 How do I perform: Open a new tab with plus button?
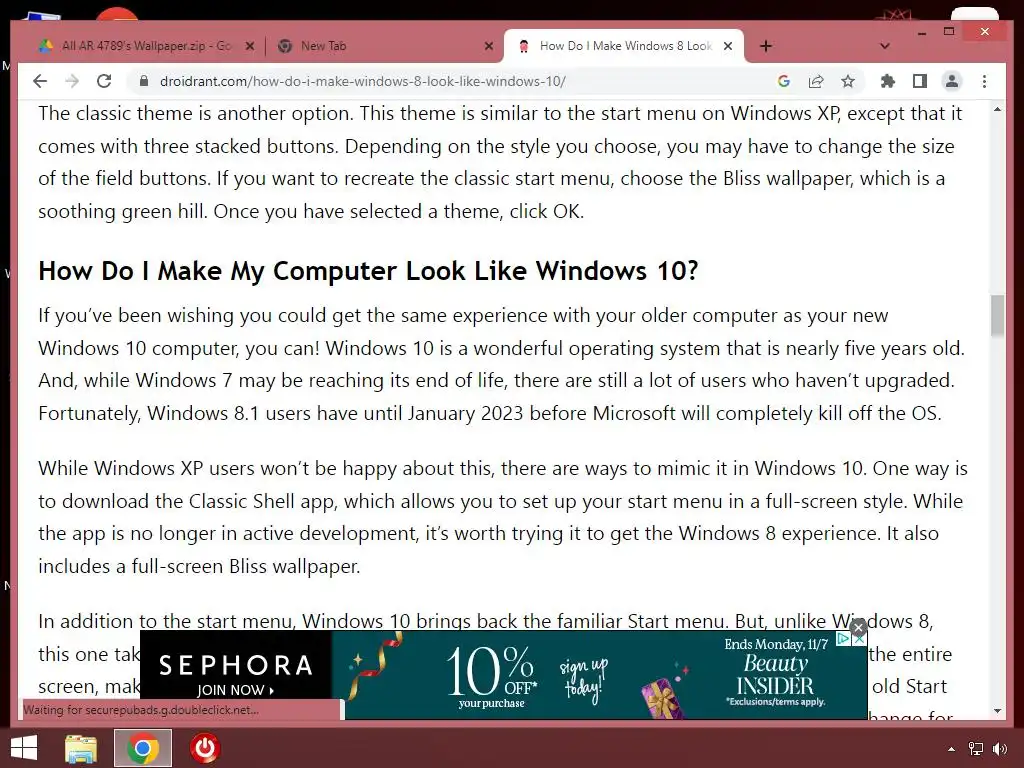tap(766, 46)
